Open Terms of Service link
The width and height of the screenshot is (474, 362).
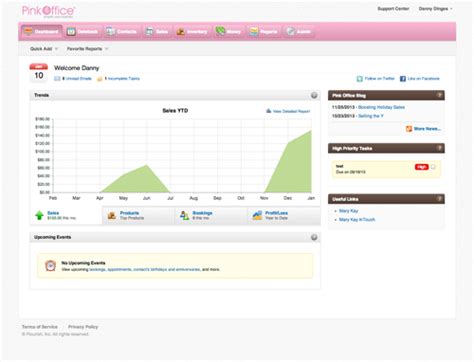[x=40, y=327]
